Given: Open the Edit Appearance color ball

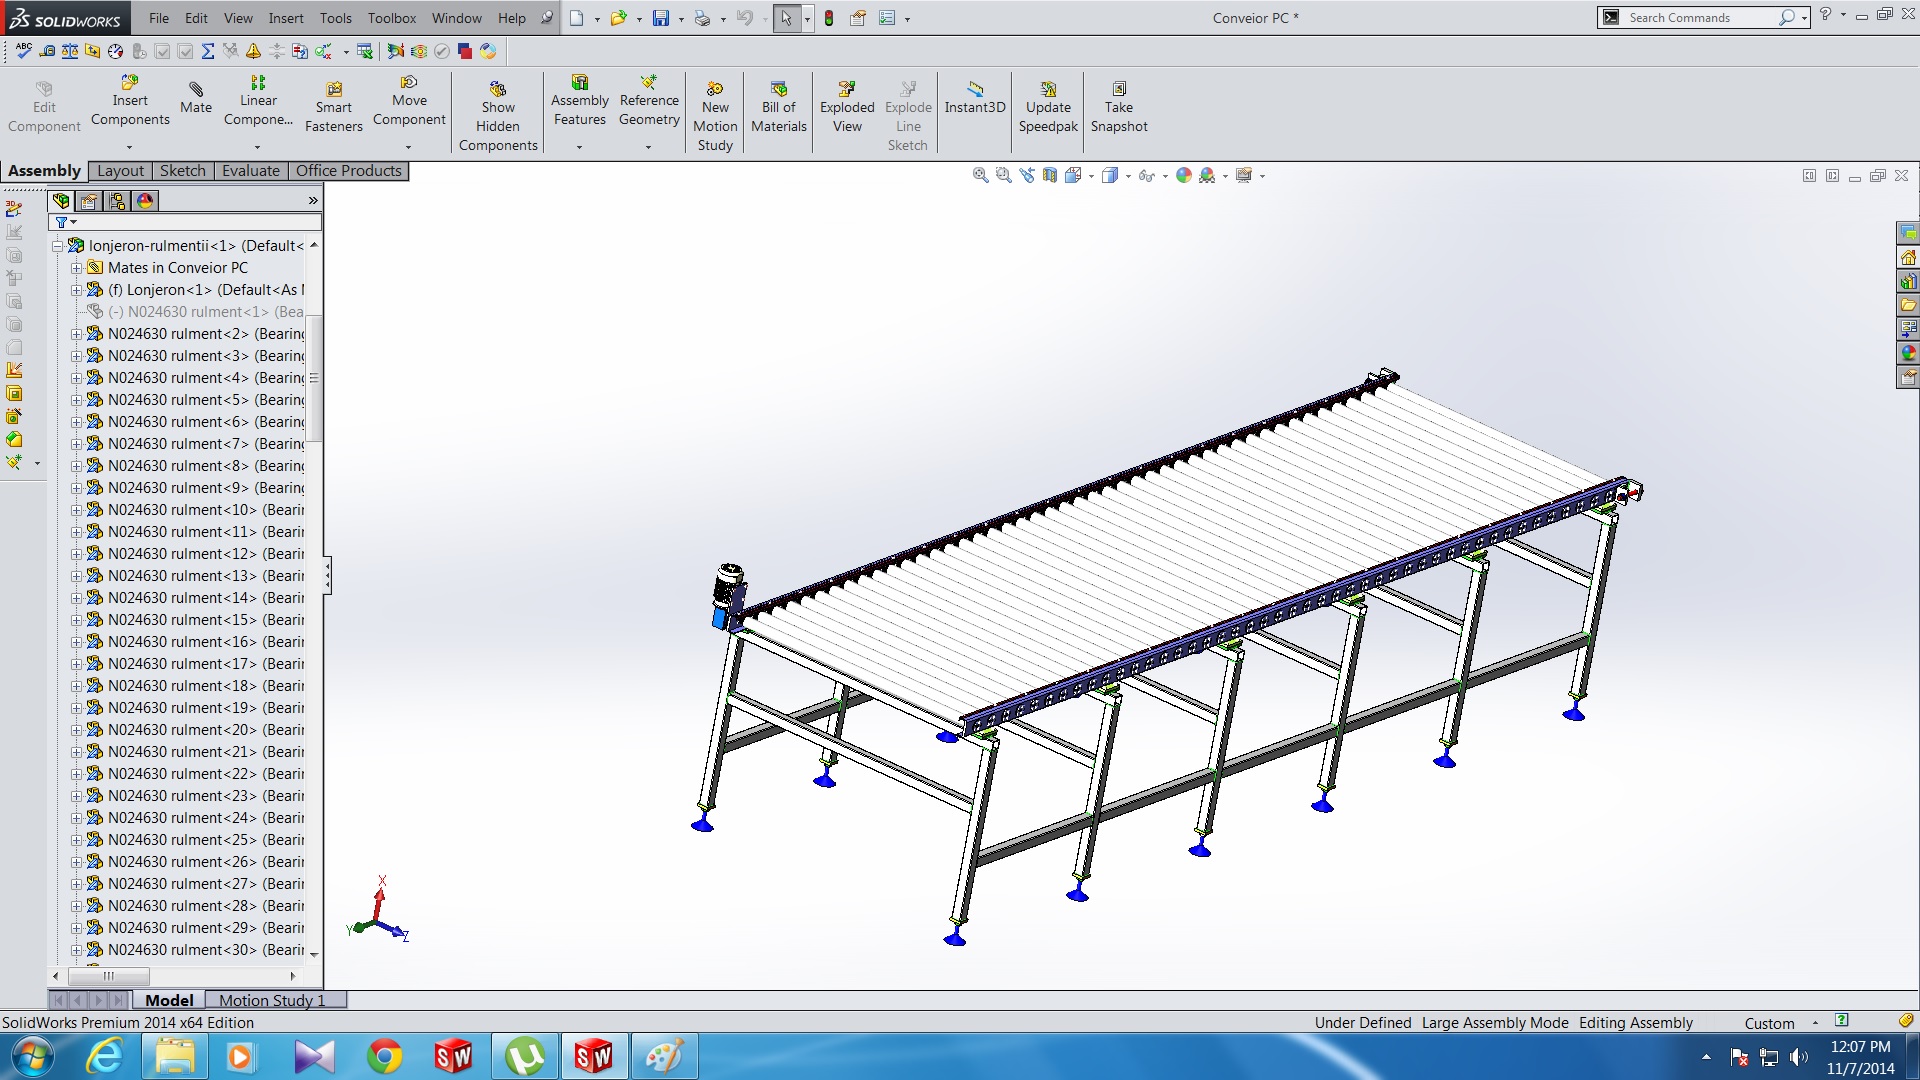Looking at the screenshot, I should coord(1184,175).
